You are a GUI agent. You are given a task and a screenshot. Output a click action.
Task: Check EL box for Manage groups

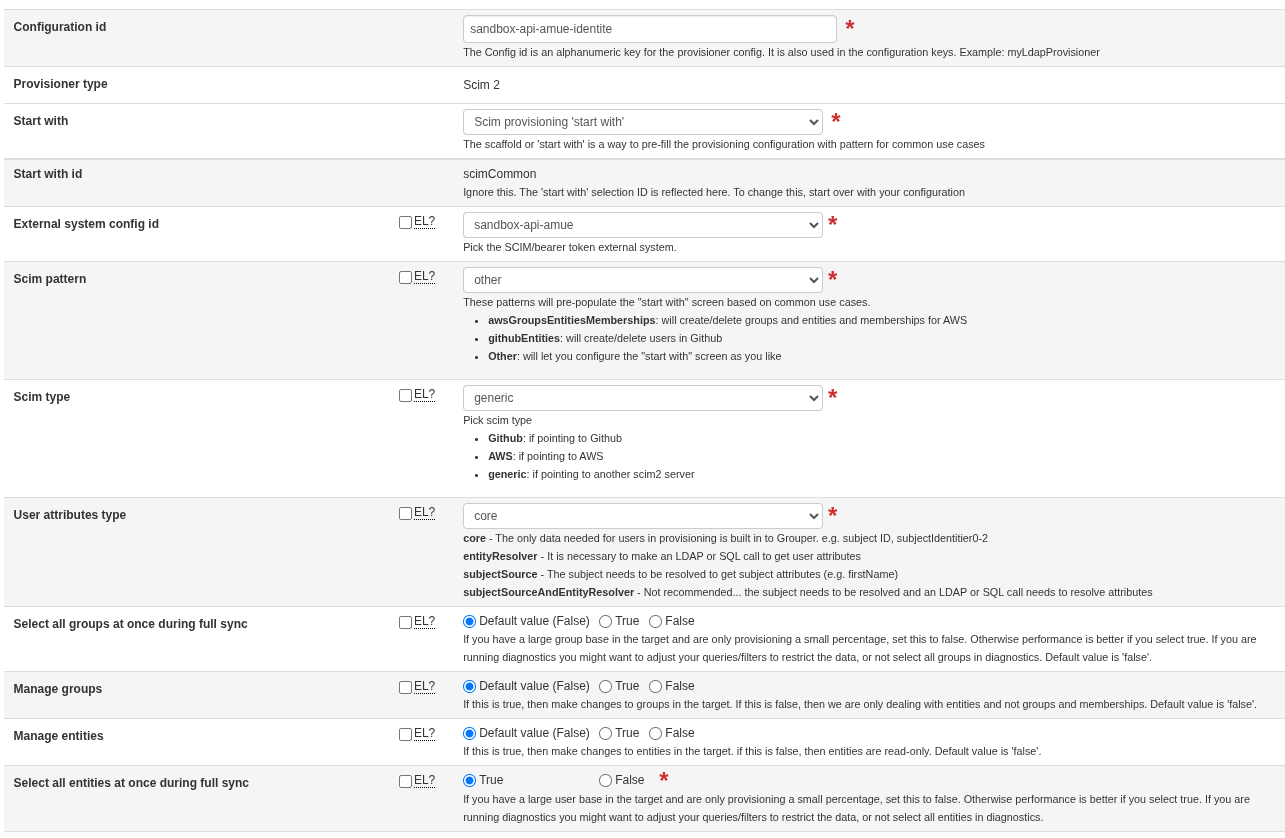point(405,687)
